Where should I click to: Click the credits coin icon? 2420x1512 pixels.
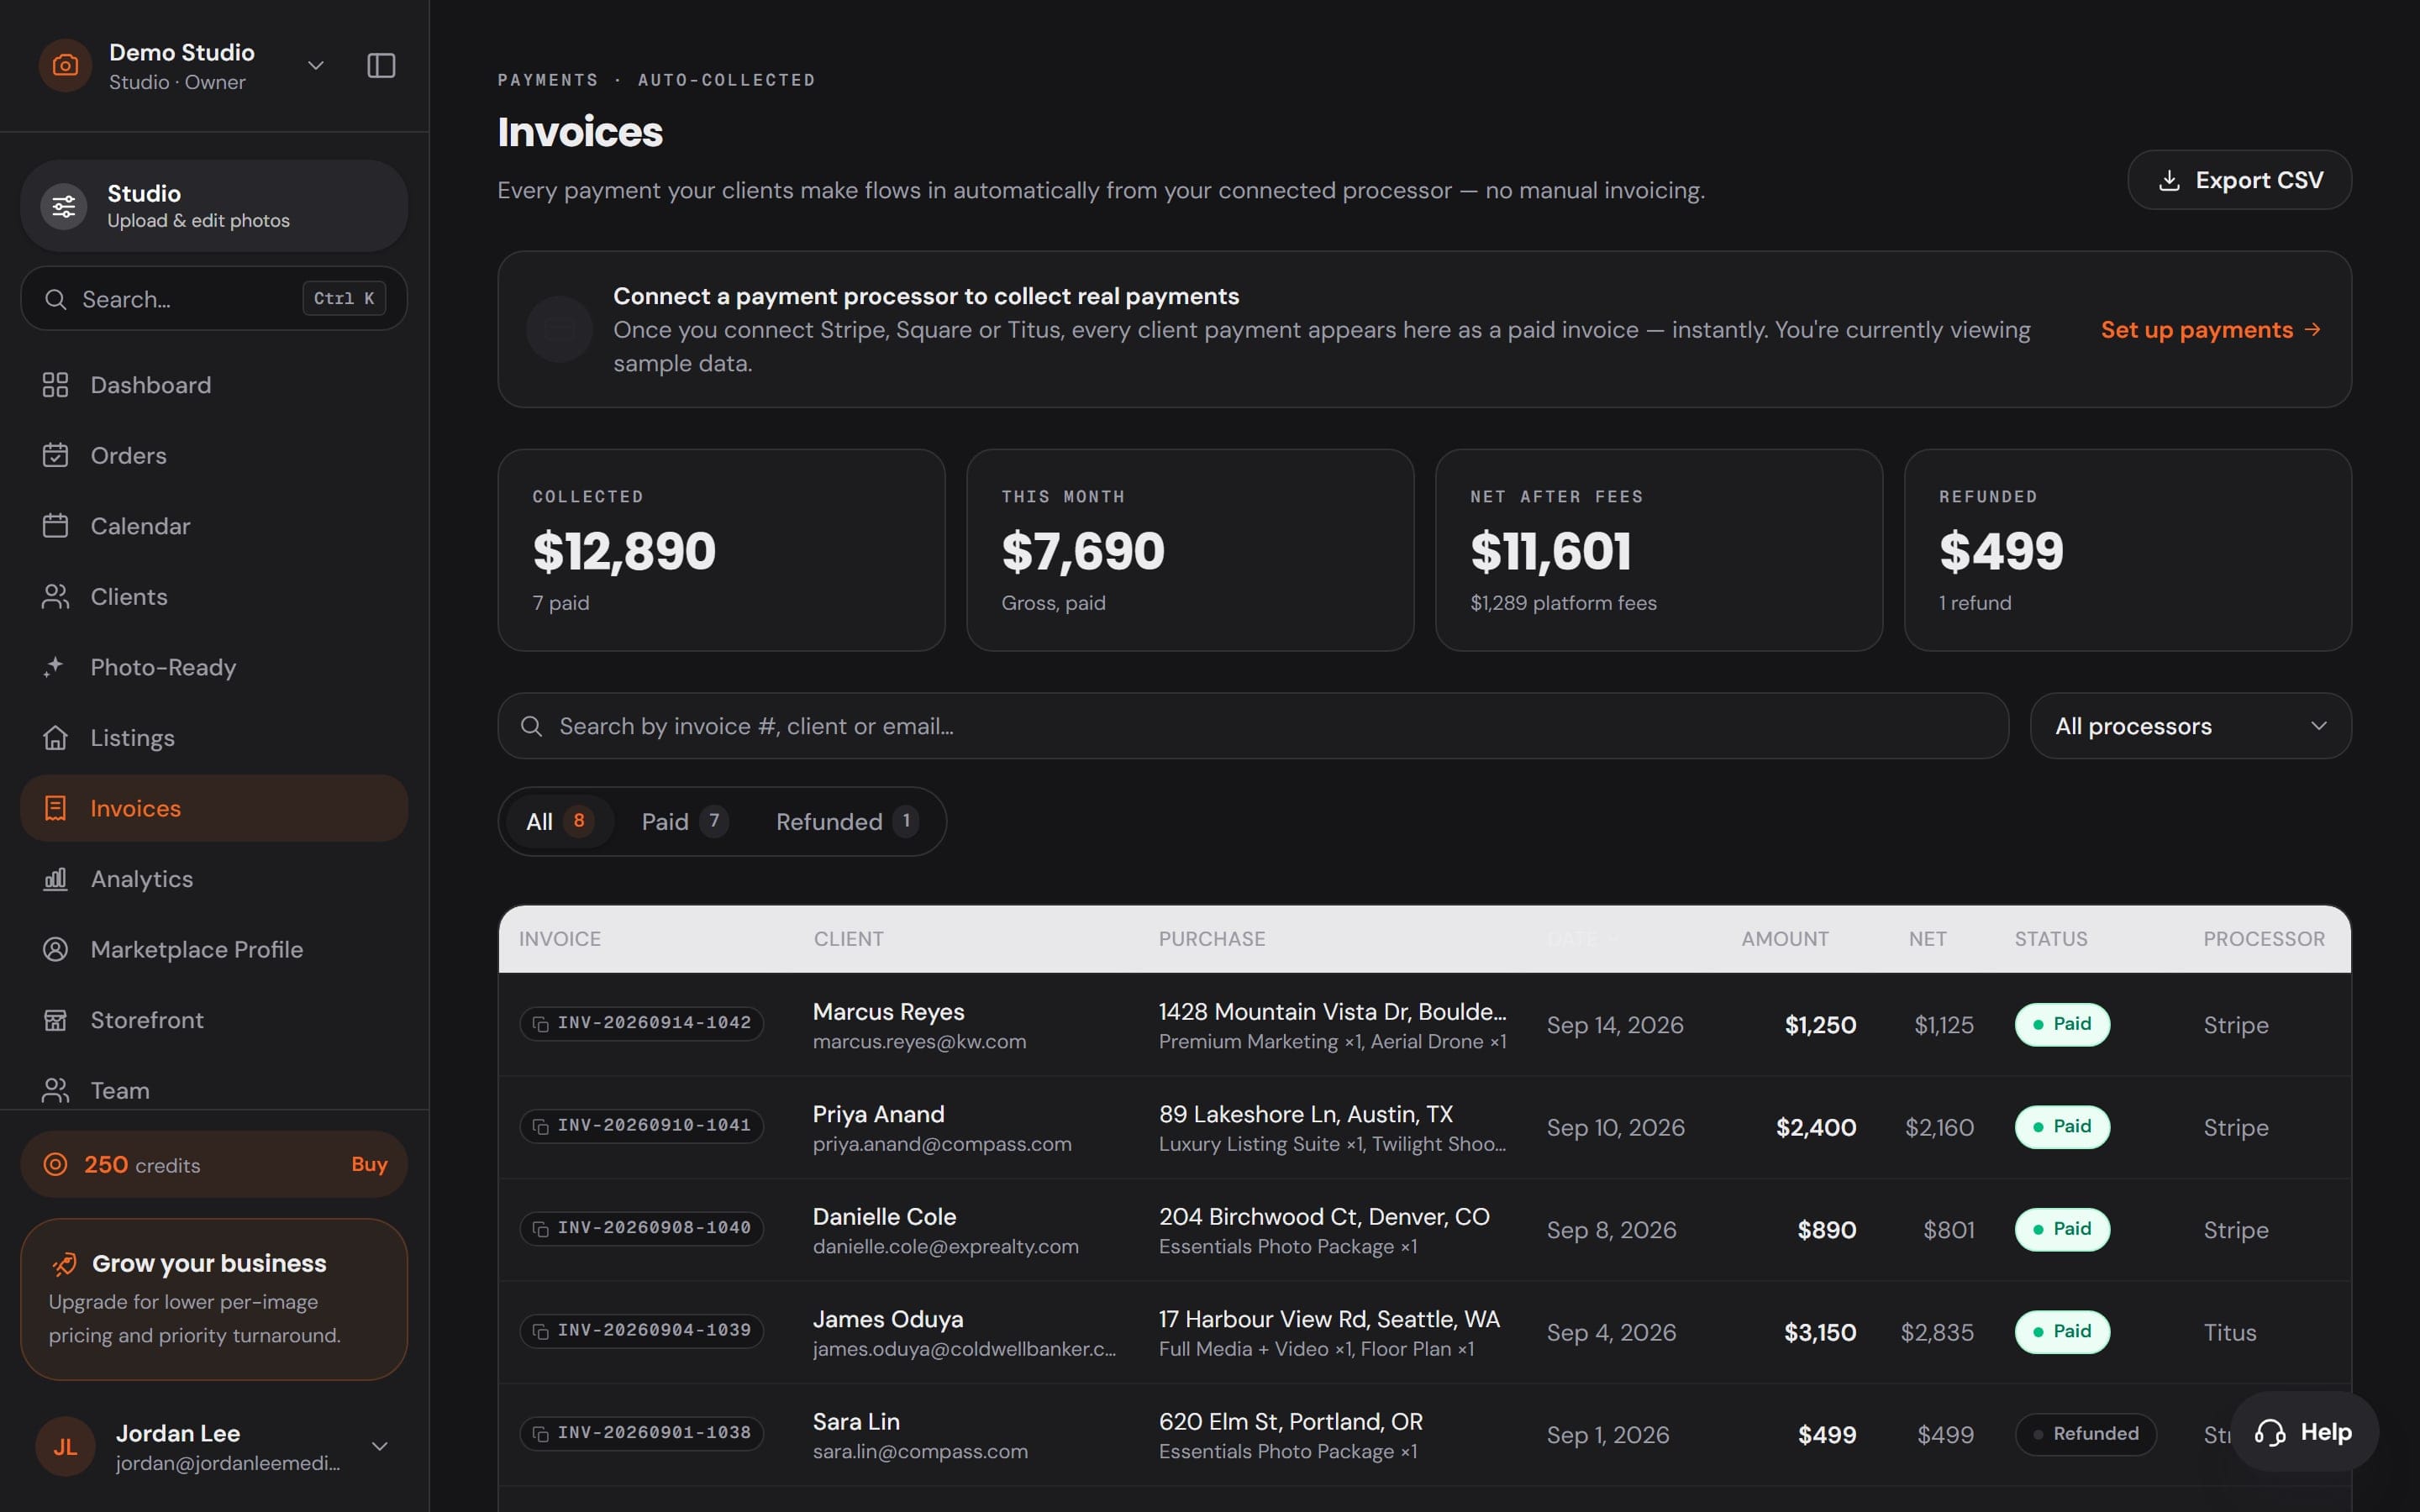tap(56, 1164)
